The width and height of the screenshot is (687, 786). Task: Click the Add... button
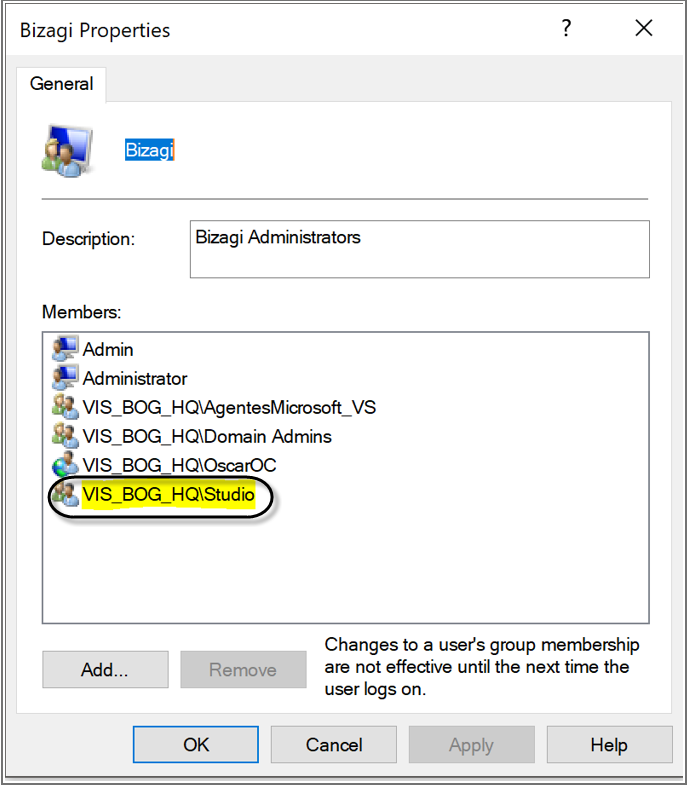105,669
